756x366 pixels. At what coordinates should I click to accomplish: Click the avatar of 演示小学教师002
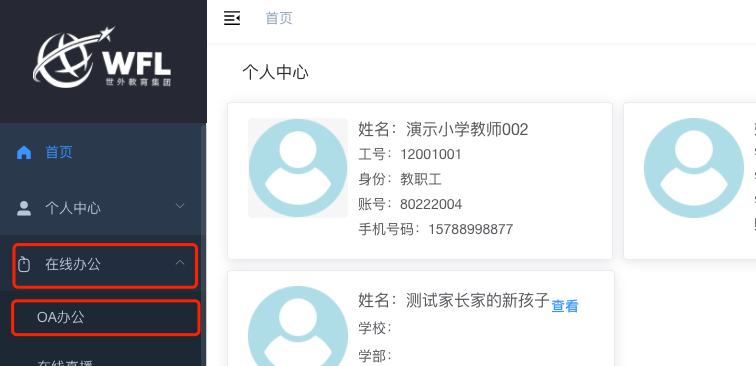point(298,168)
